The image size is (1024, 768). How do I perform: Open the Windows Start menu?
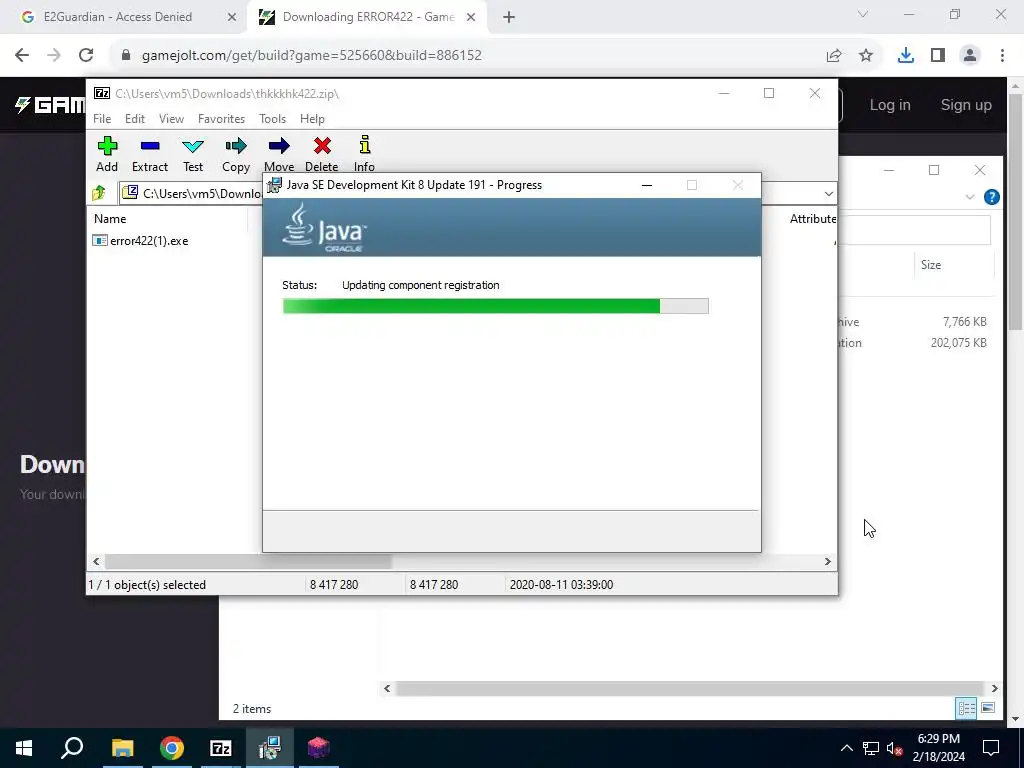click(24, 748)
